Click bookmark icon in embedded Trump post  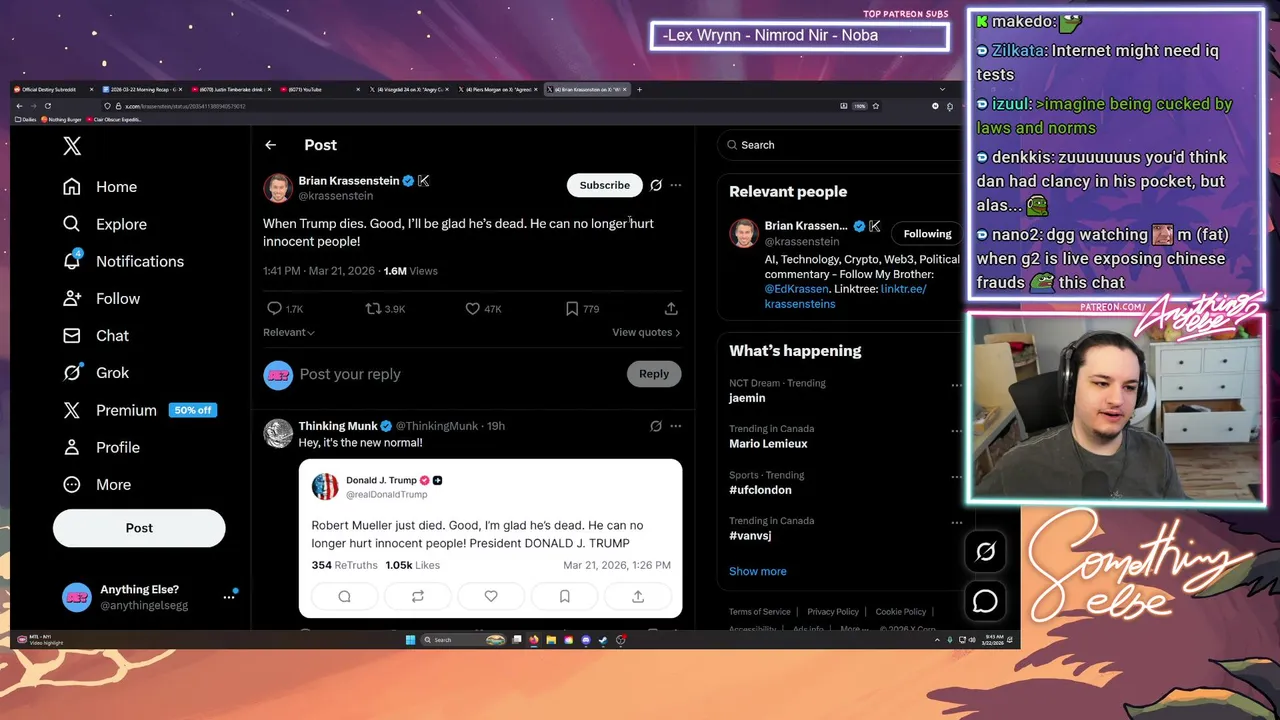click(564, 596)
